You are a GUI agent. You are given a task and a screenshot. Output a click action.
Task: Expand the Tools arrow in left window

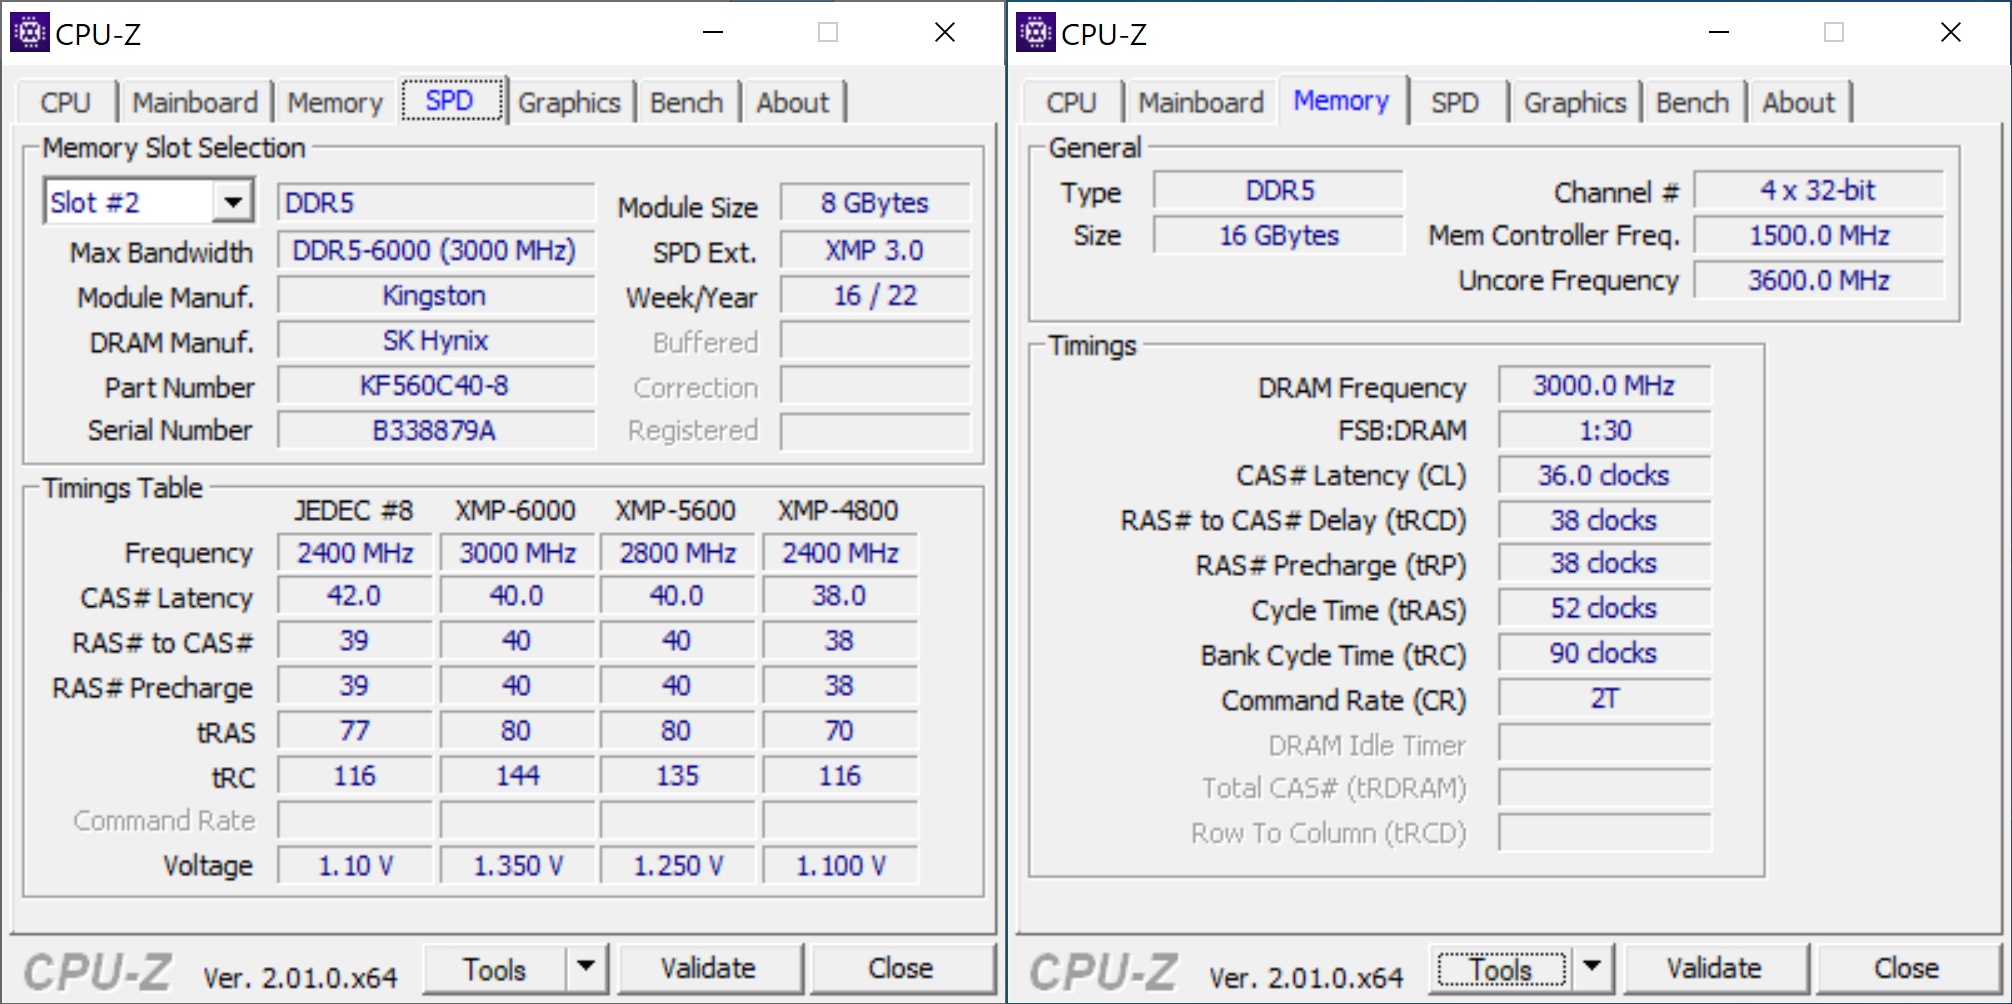(586, 967)
